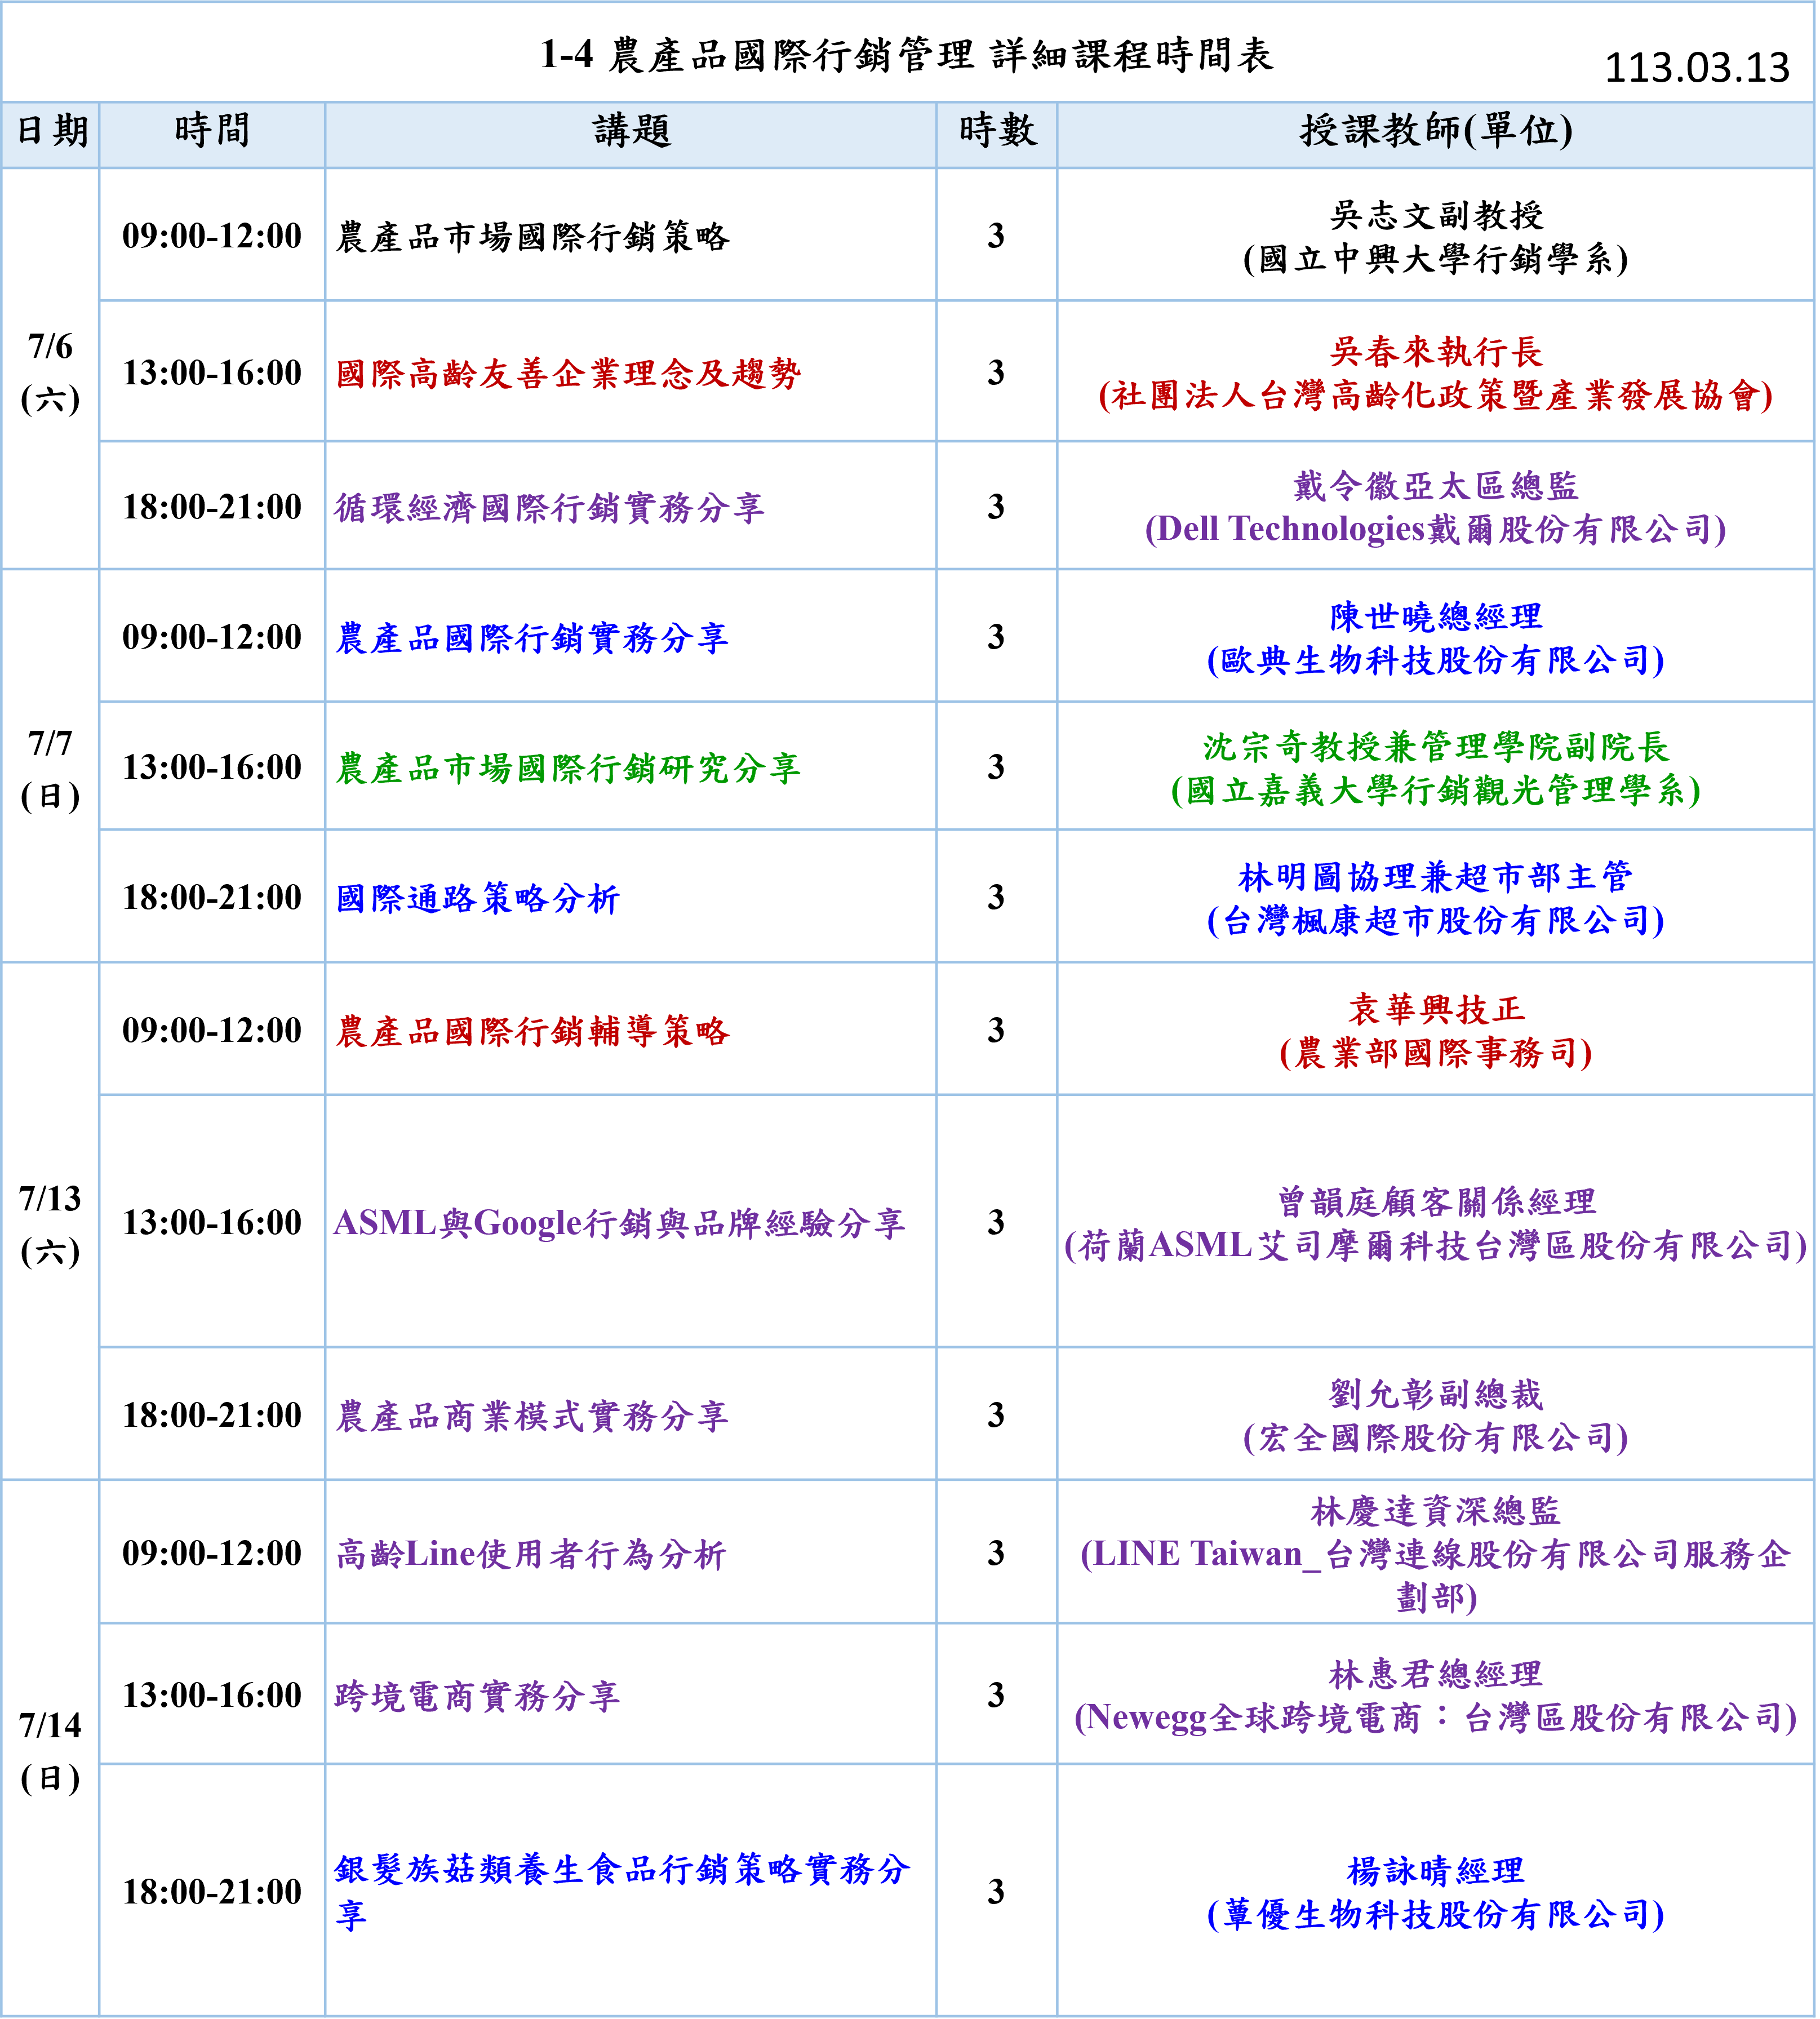Click instructor 沈宗奇教授兼管理學院副院長
This screenshot has height=2019, width=1820.
click(x=1436, y=747)
